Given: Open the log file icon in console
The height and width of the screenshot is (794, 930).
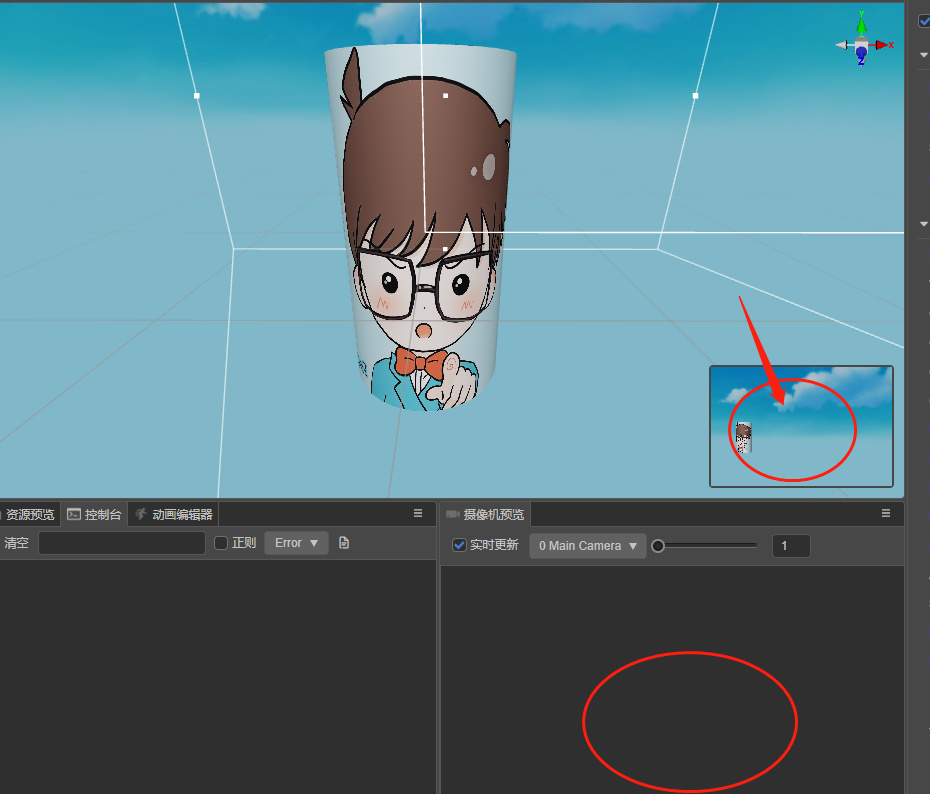Looking at the screenshot, I should point(344,543).
